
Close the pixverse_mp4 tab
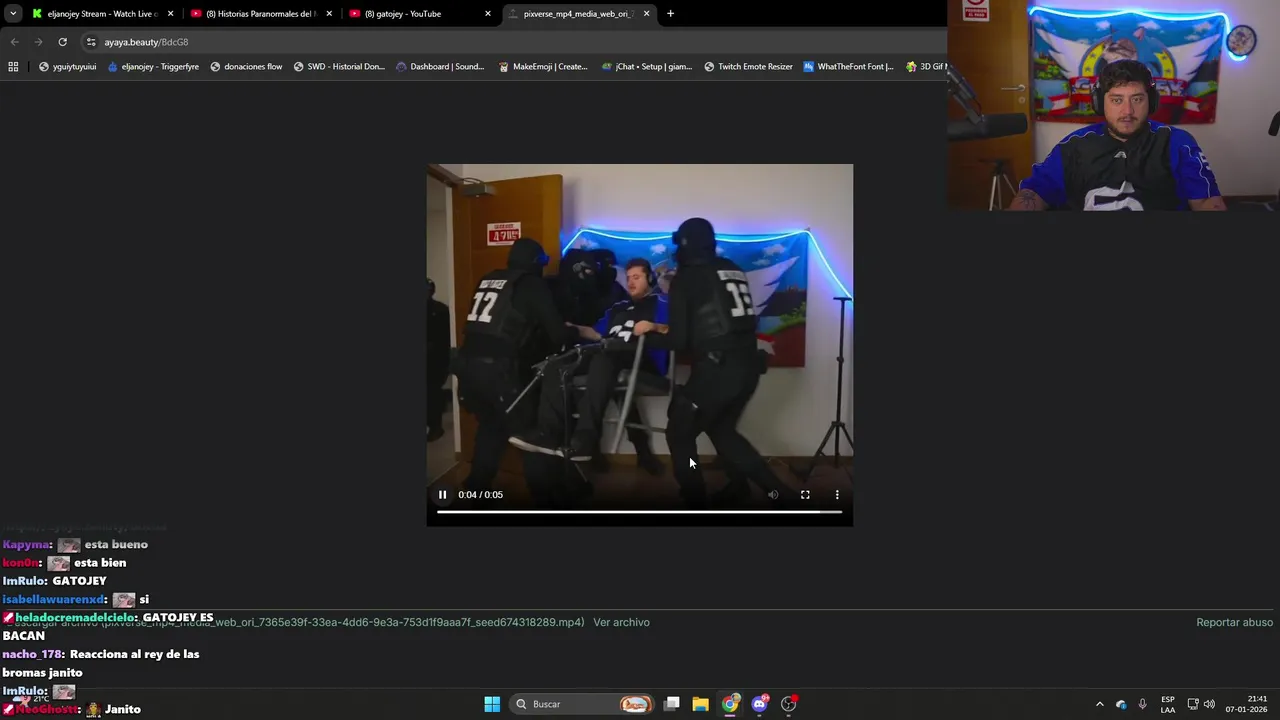(x=646, y=14)
